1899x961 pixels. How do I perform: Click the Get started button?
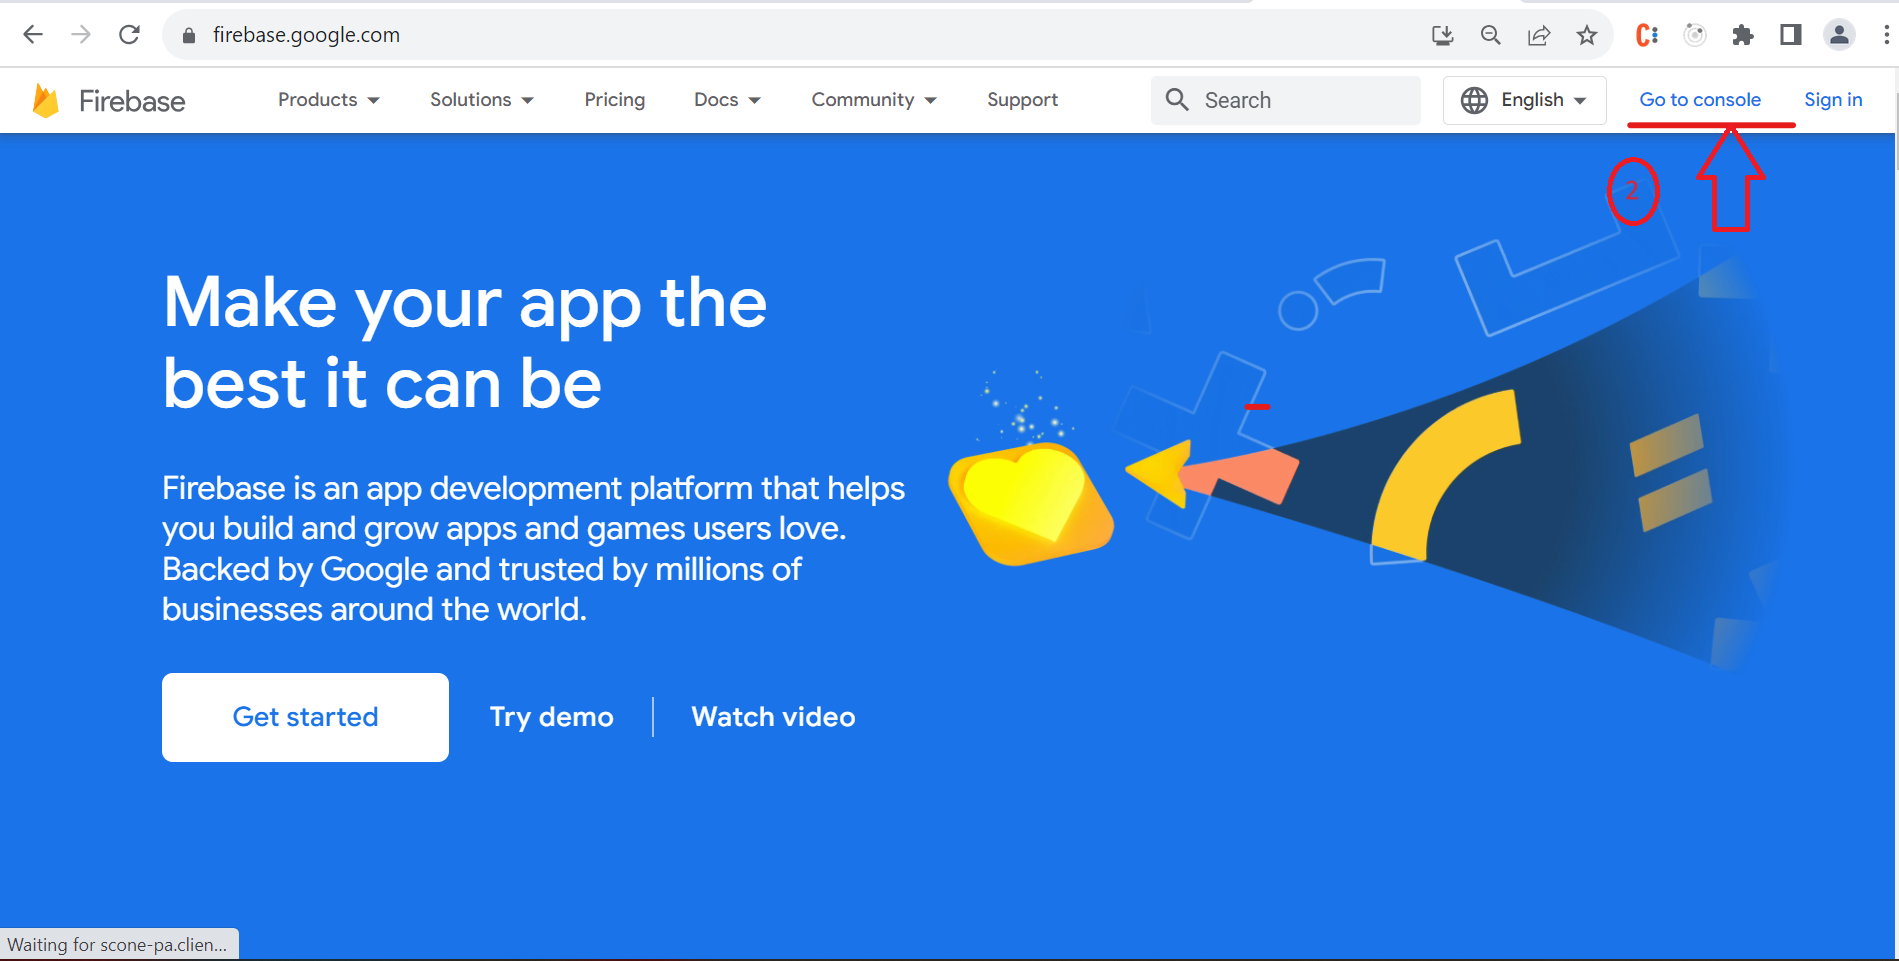[305, 717]
